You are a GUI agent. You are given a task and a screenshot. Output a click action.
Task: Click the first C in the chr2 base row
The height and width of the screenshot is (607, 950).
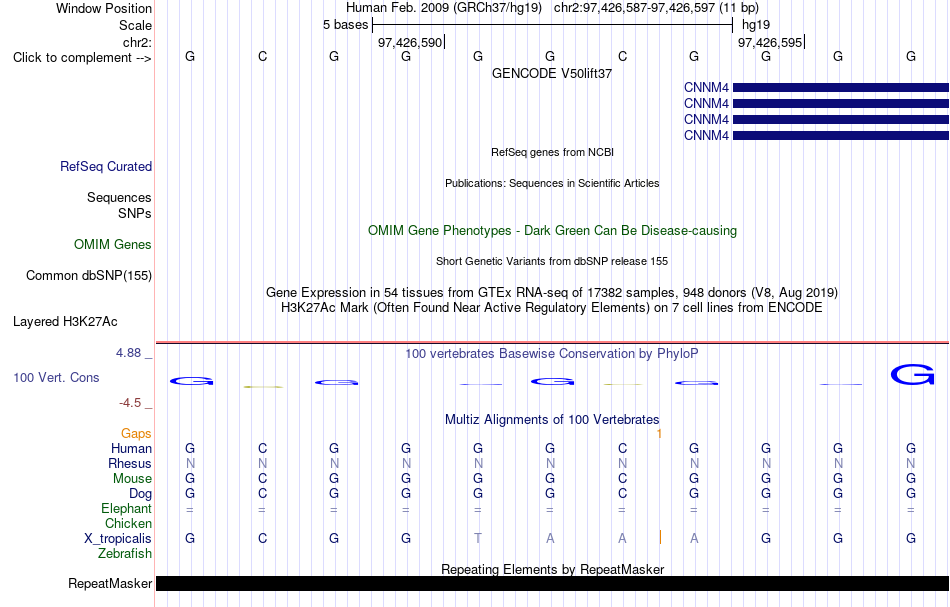click(262, 57)
